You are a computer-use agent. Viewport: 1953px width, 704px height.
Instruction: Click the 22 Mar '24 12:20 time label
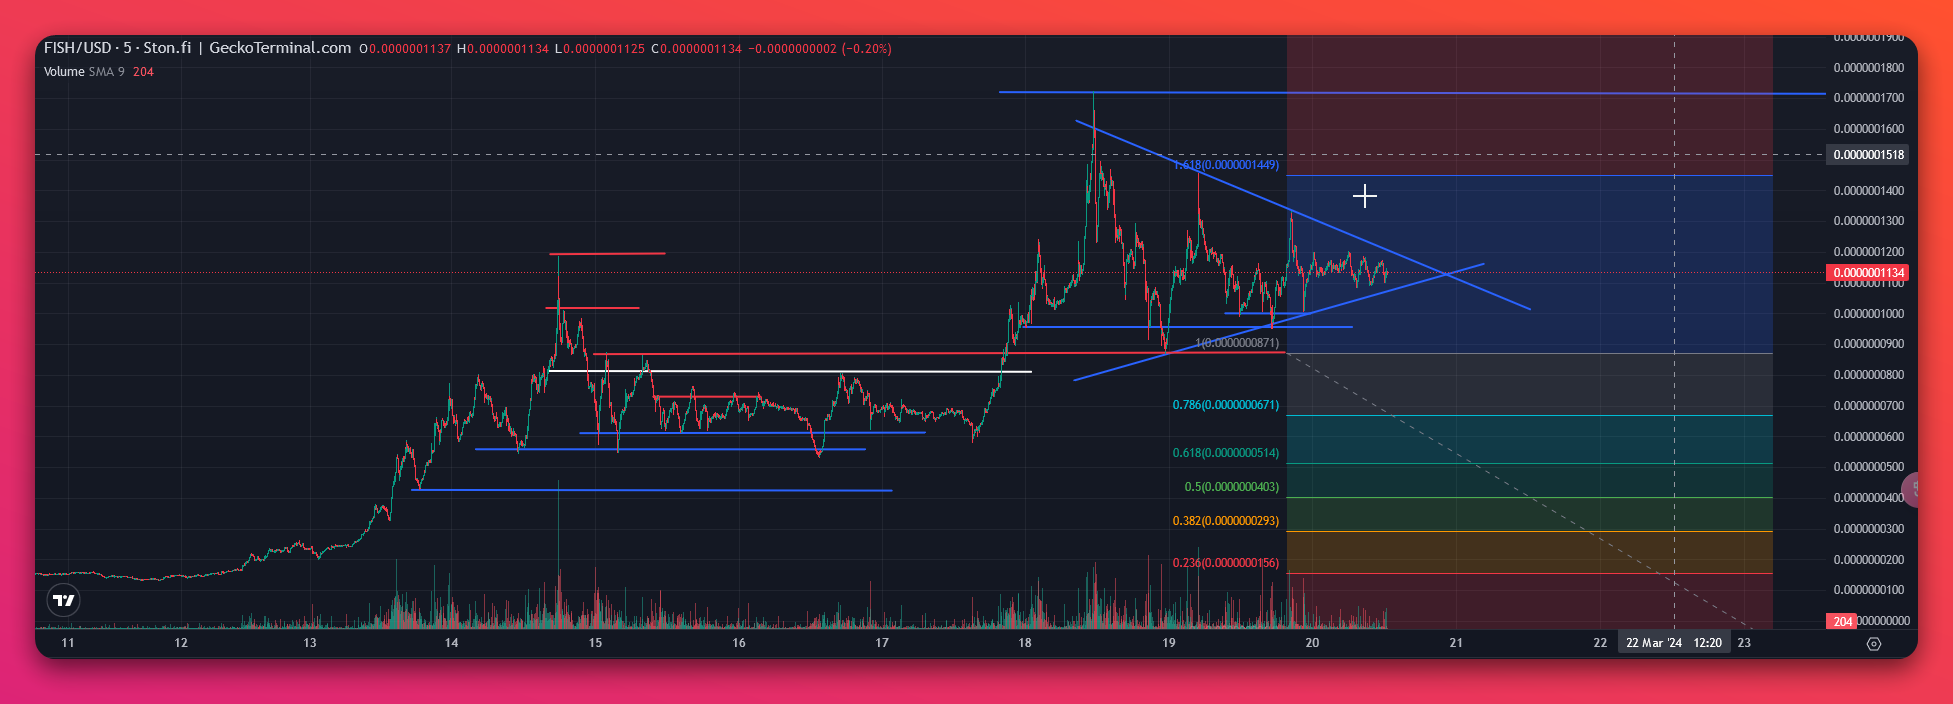point(1673,643)
